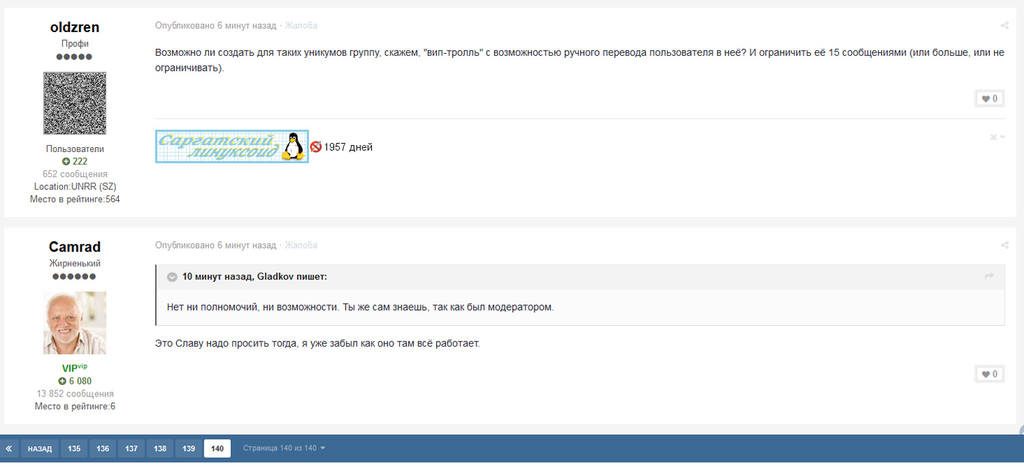Click 'Location:UNRR (SZ)' text

pos(74,187)
